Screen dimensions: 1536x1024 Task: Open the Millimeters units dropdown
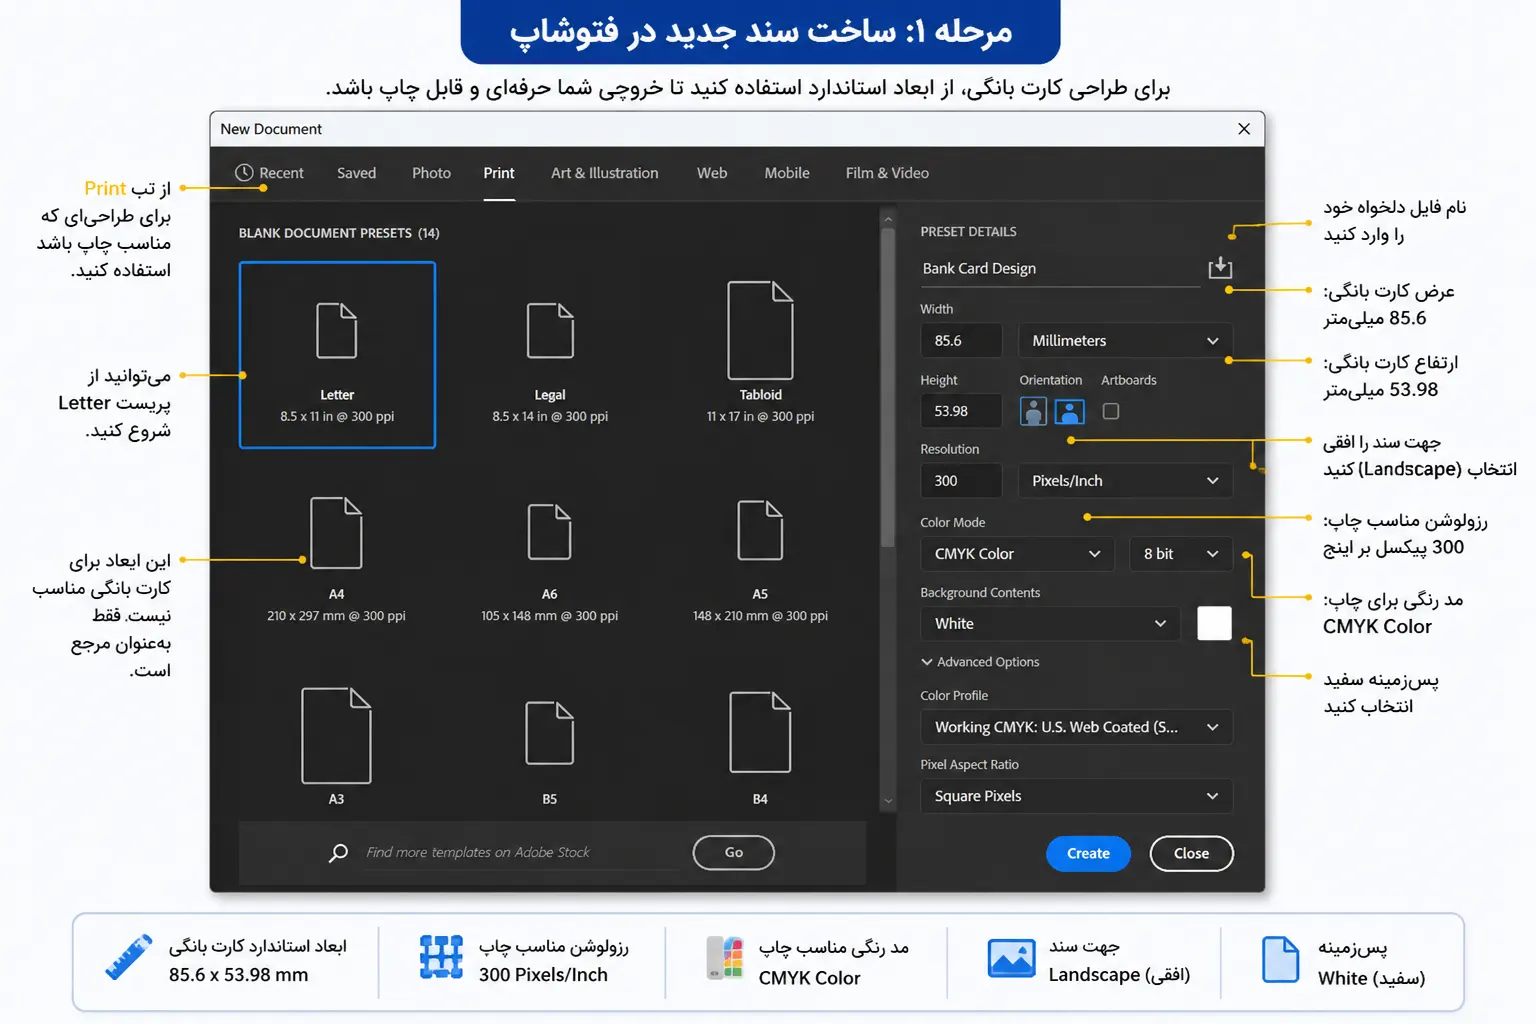(1125, 341)
